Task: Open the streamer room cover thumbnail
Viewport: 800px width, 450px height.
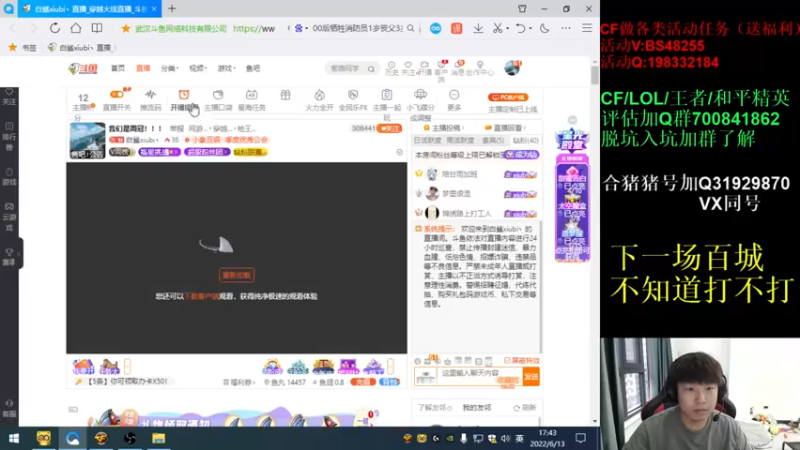Action: [x=87, y=141]
